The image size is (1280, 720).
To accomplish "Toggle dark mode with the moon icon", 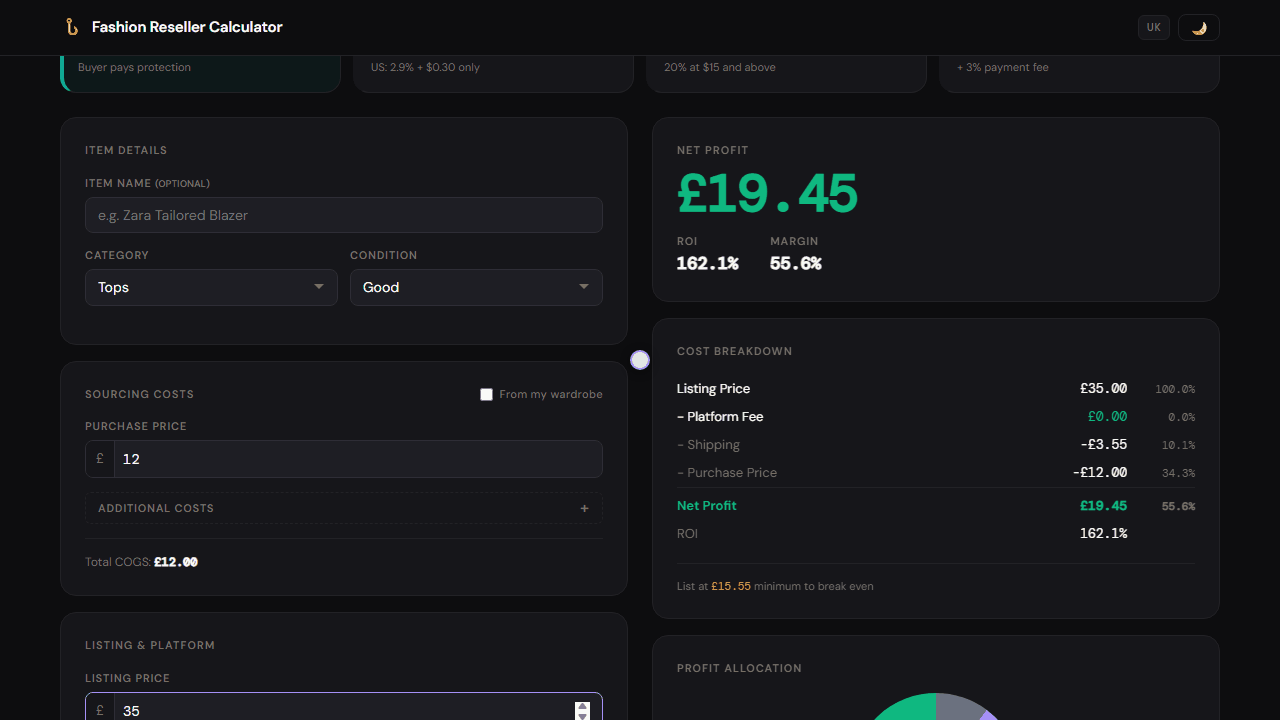I will click(x=1199, y=27).
